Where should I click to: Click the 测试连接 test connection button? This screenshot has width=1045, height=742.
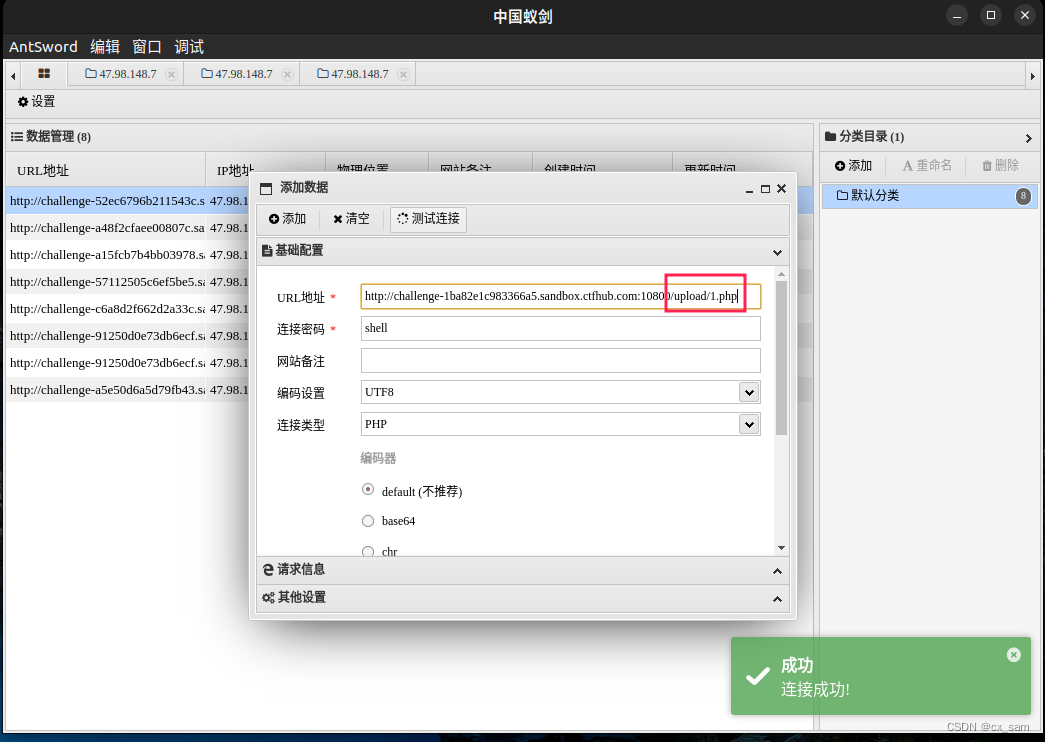429,219
